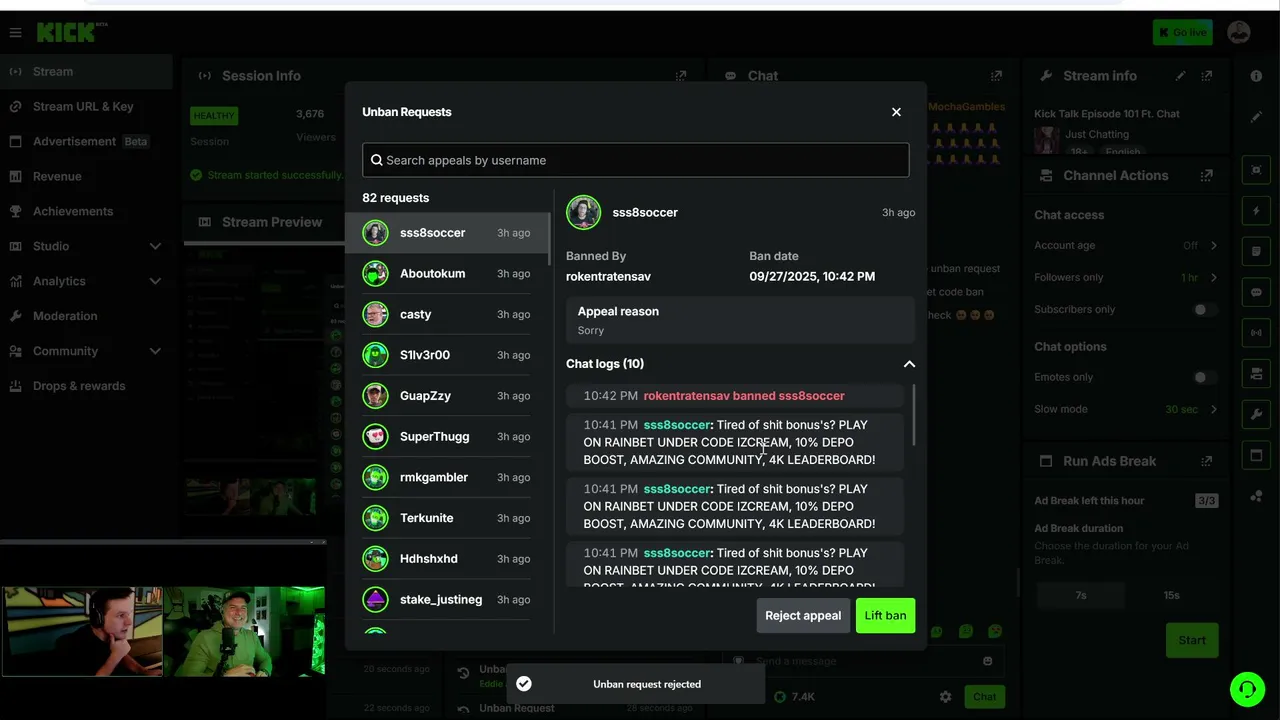Click the sss8soccer avatar in the appeal details
Screen dimensions: 1280x720
coord(583,212)
